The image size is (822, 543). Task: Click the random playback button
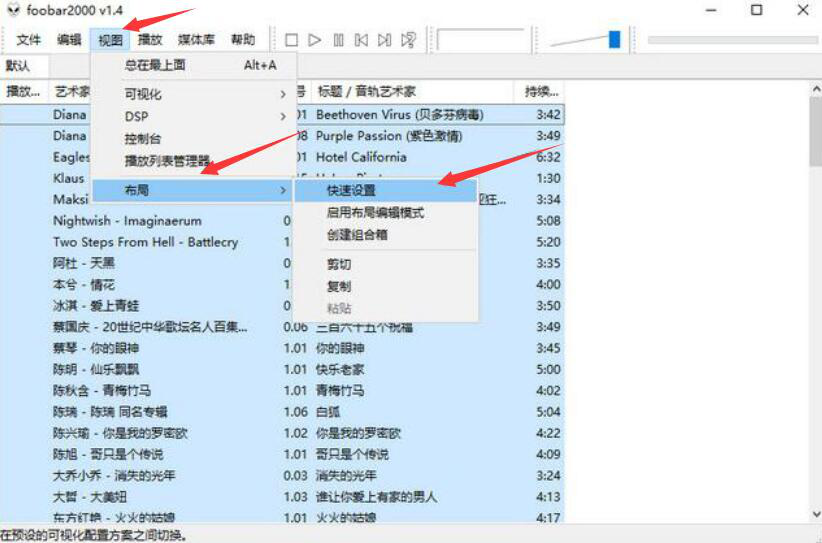[408, 40]
